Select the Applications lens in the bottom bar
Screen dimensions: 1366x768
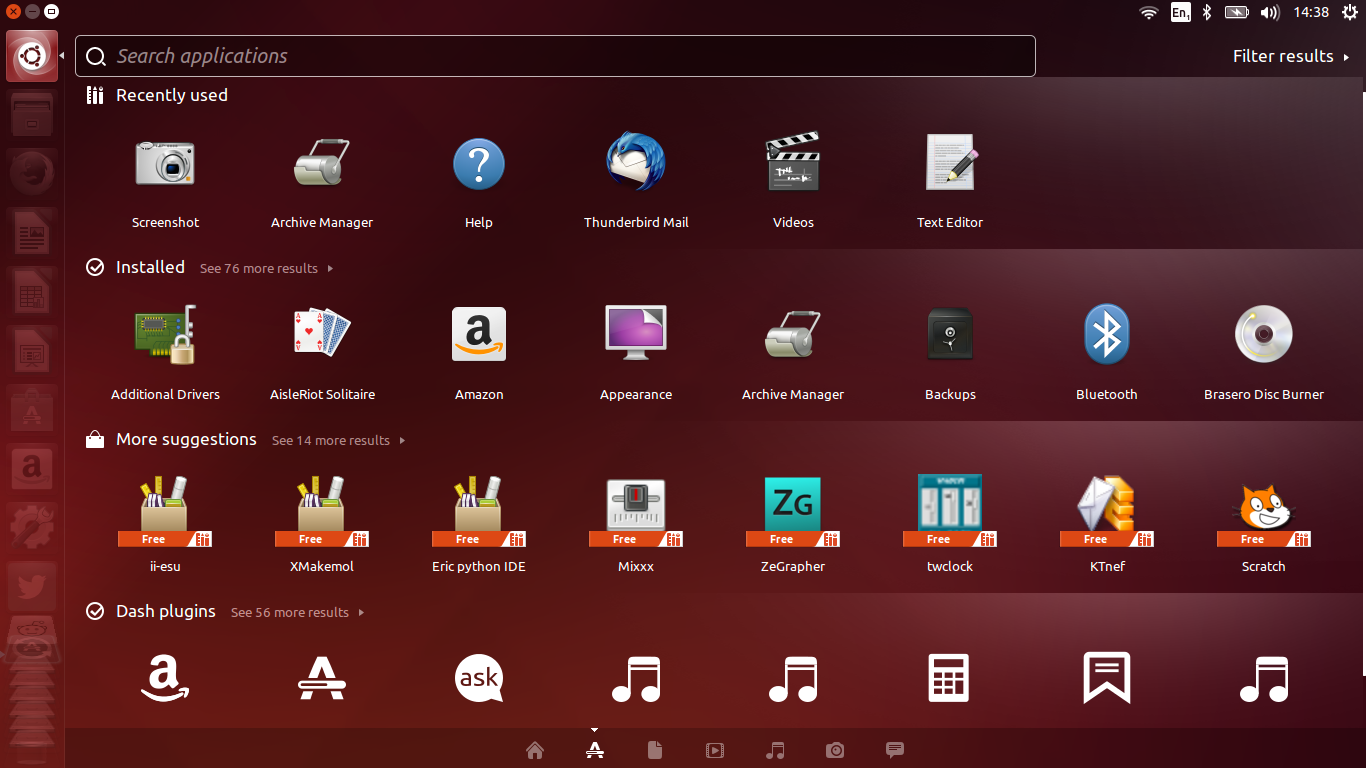(595, 750)
